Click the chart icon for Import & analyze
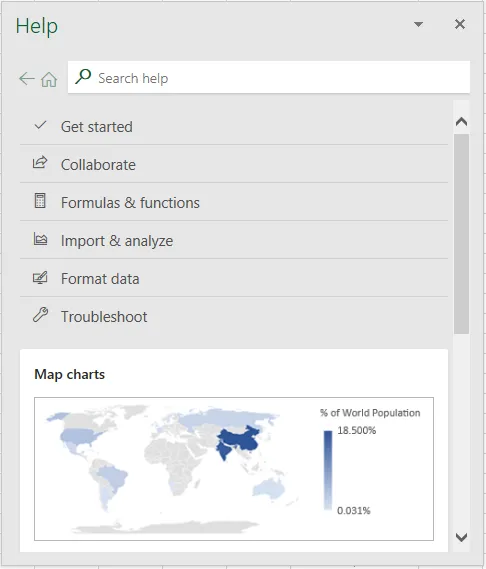This screenshot has width=486, height=569. coord(40,239)
